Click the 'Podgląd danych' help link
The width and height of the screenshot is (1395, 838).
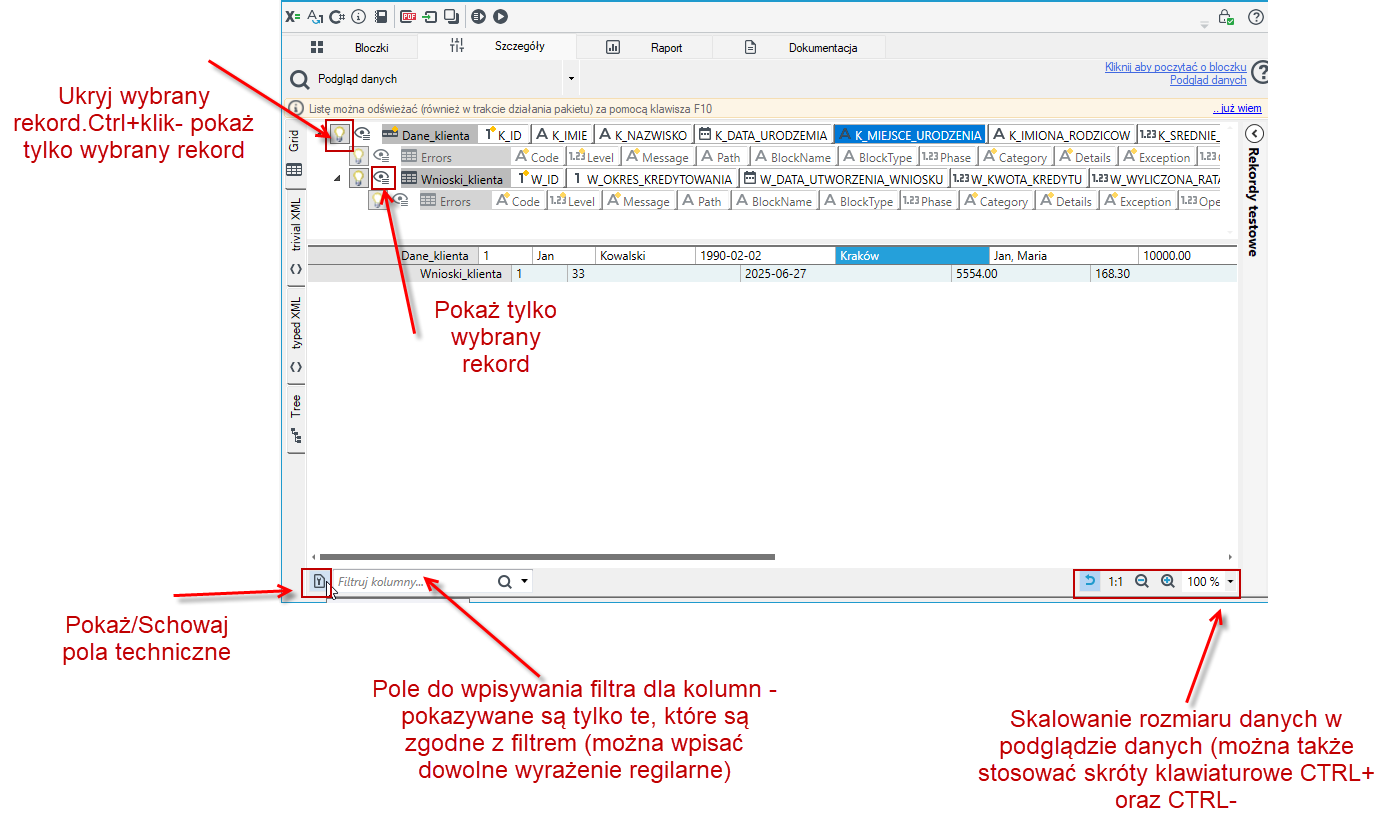(x=1208, y=80)
